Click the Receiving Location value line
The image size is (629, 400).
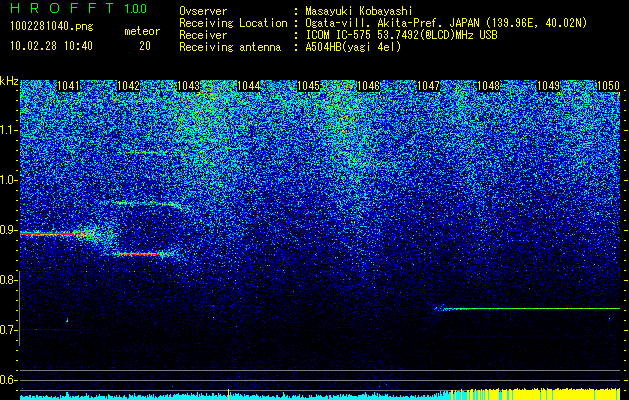tap(446, 23)
